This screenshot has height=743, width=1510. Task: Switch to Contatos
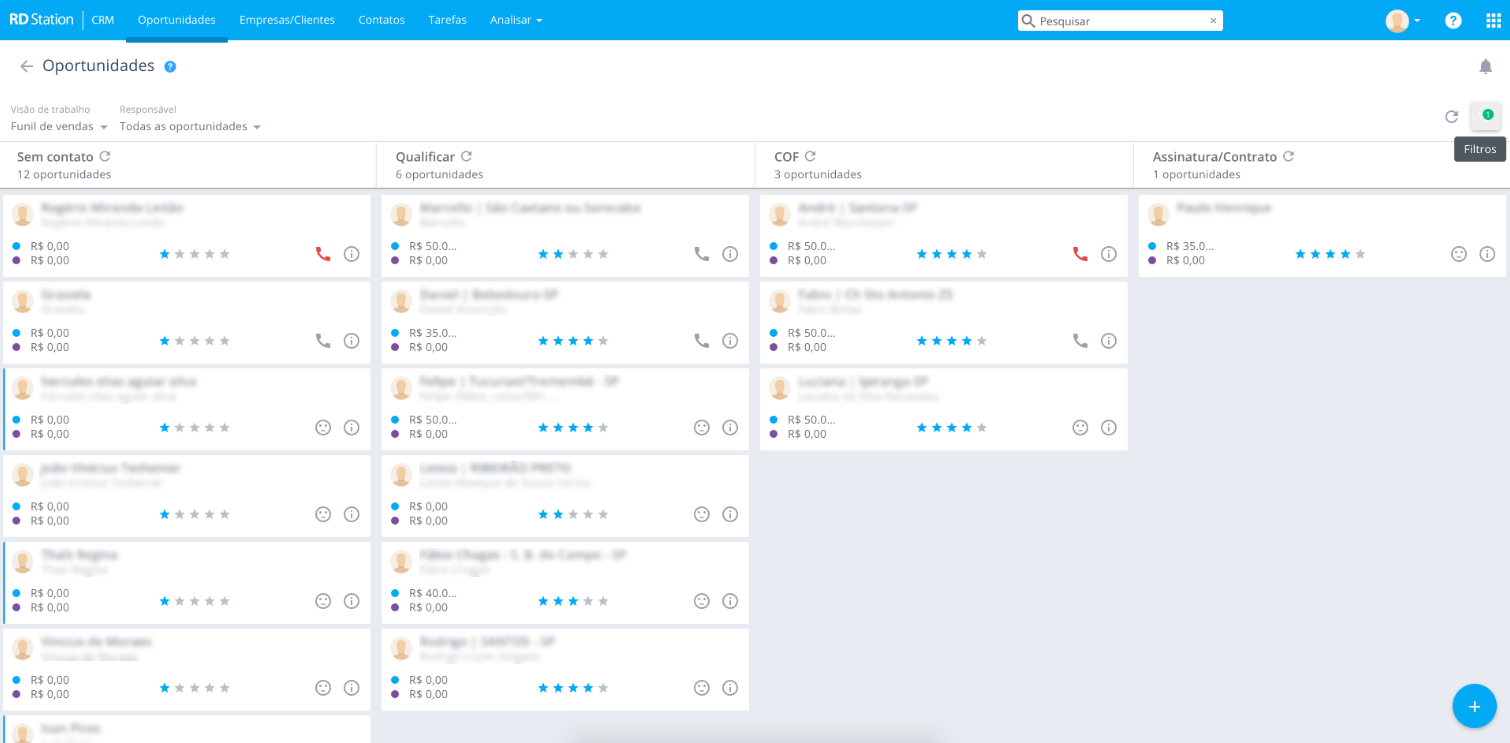tap(382, 20)
